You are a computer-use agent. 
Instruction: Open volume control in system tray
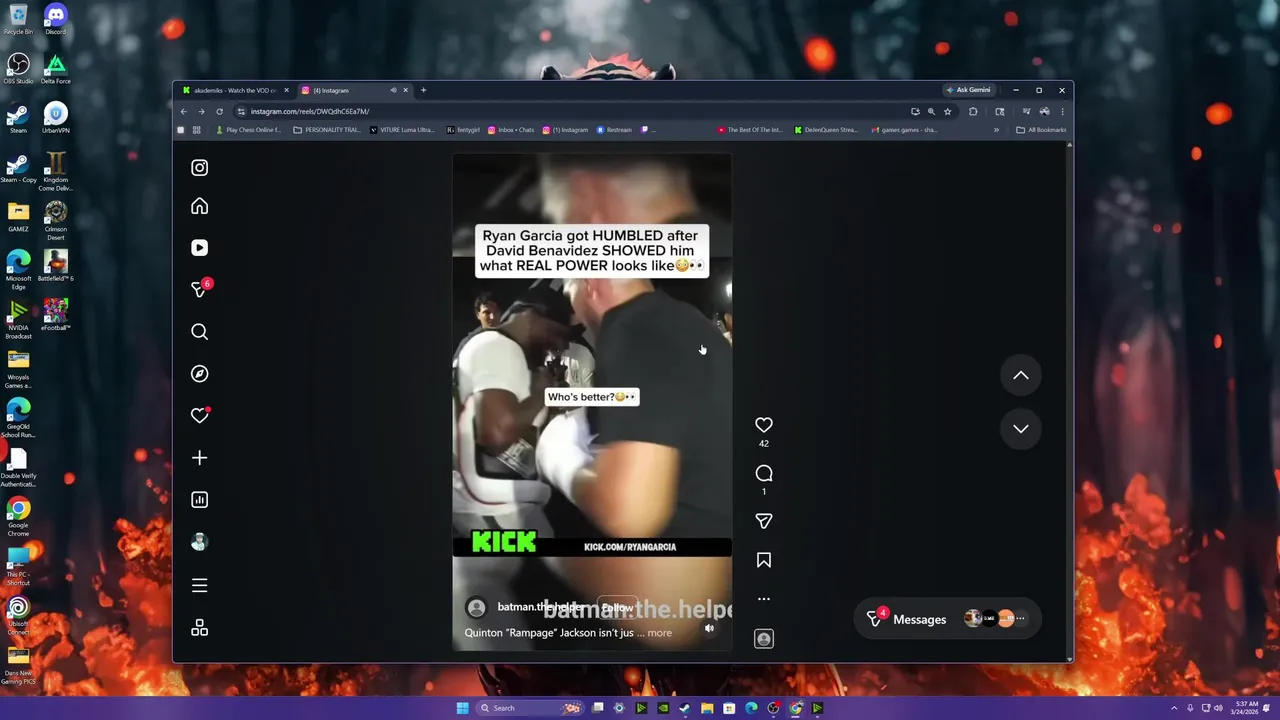click(1217, 708)
